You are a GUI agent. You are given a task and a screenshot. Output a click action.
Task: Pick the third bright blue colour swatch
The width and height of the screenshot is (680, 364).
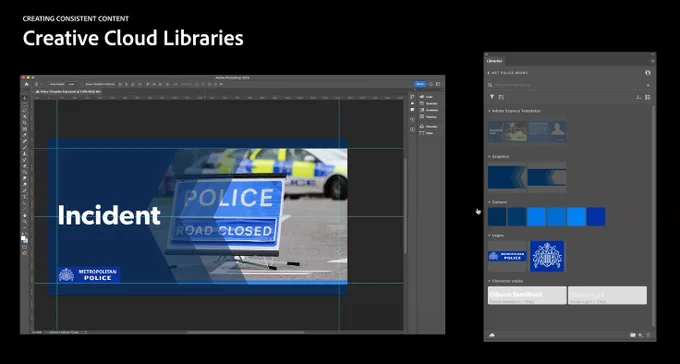point(536,216)
